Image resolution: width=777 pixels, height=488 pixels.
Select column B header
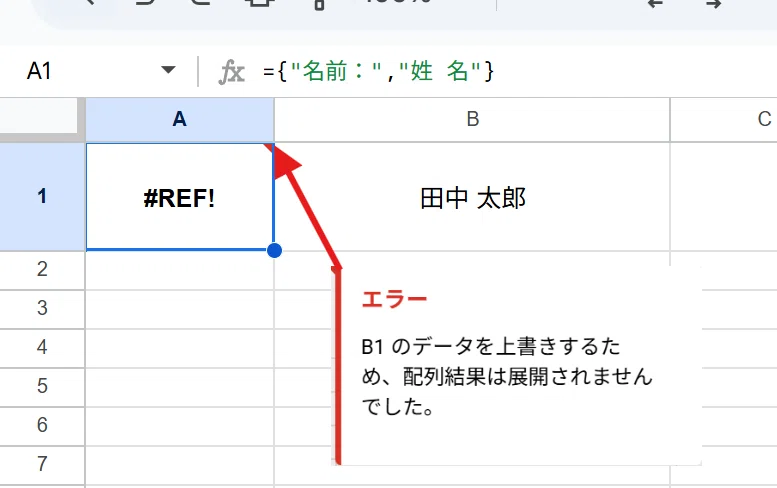(x=472, y=119)
